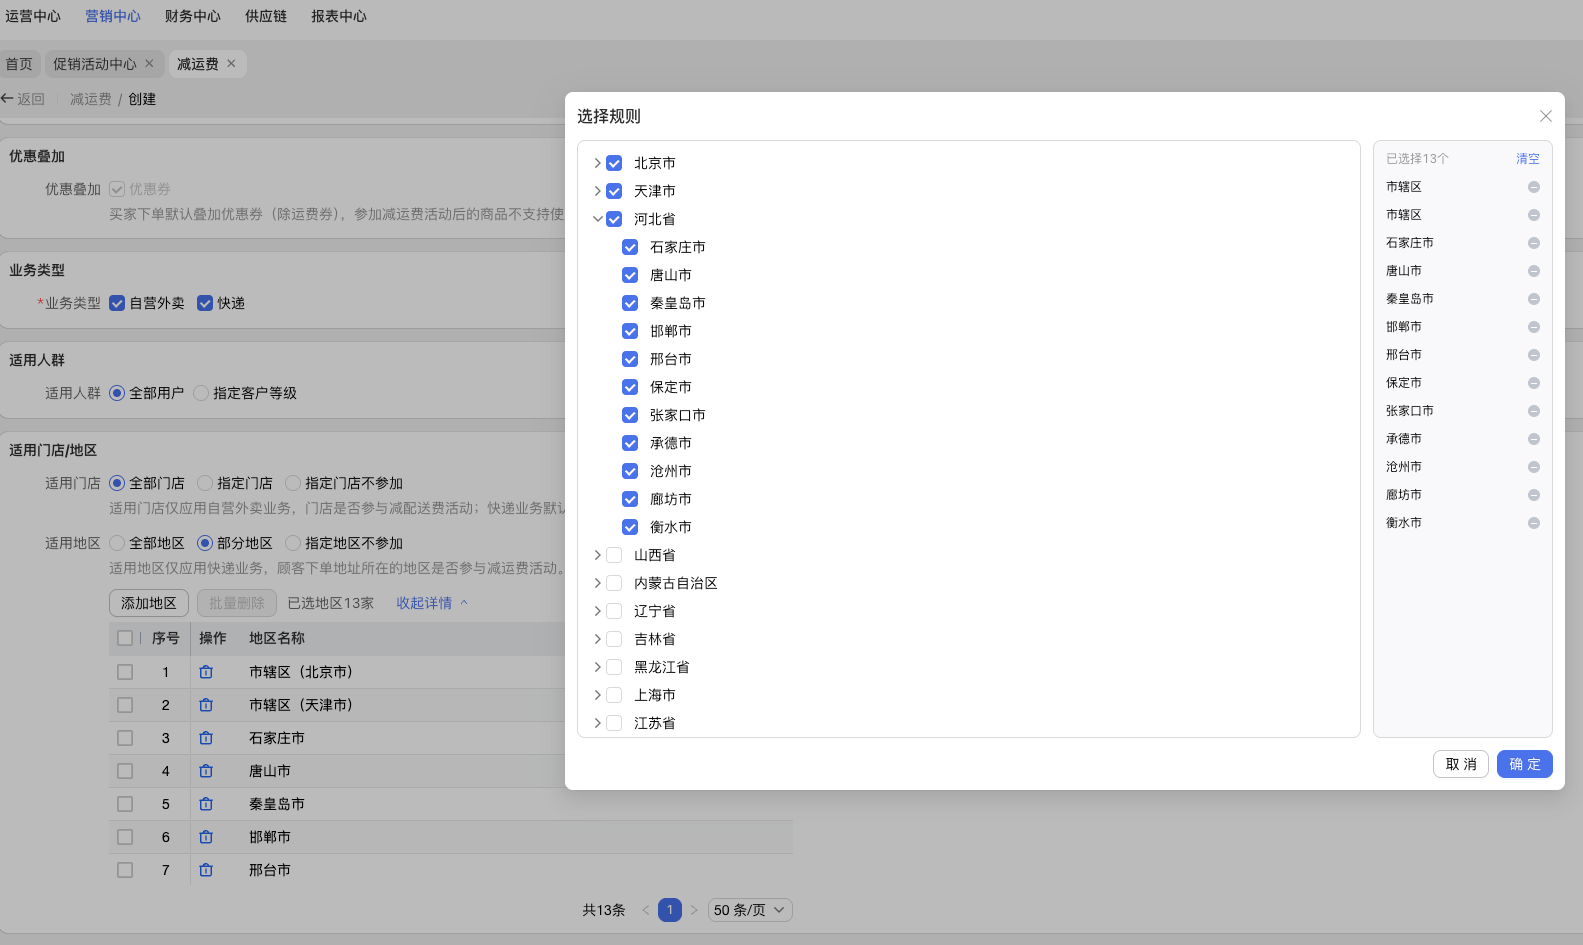1583x945 pixels.
Task: Close the 减运费 tab
Action: [231, 63]
